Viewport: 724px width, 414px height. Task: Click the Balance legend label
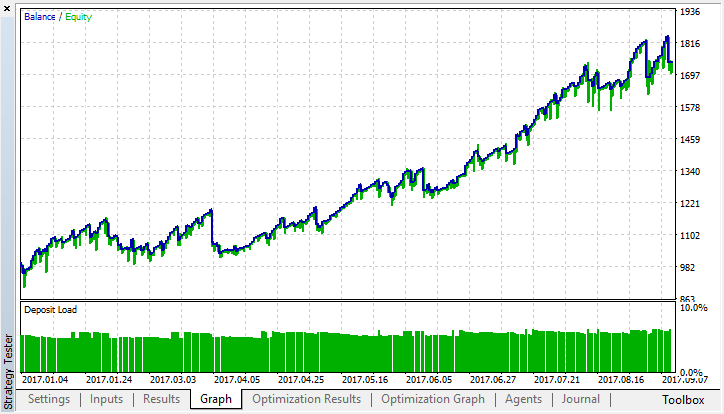coord(40,17)
